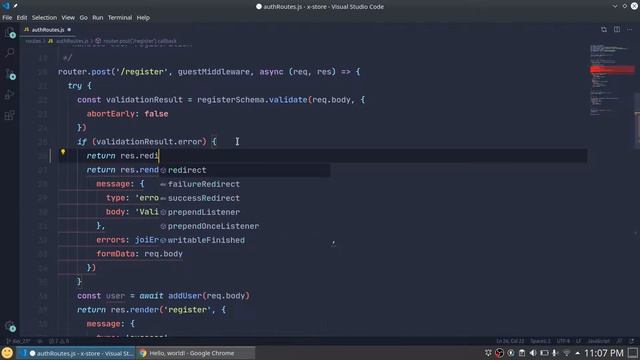Click the editor vertical scrollbar
This screenshot has height=360, width=640.
pos(637,120)
